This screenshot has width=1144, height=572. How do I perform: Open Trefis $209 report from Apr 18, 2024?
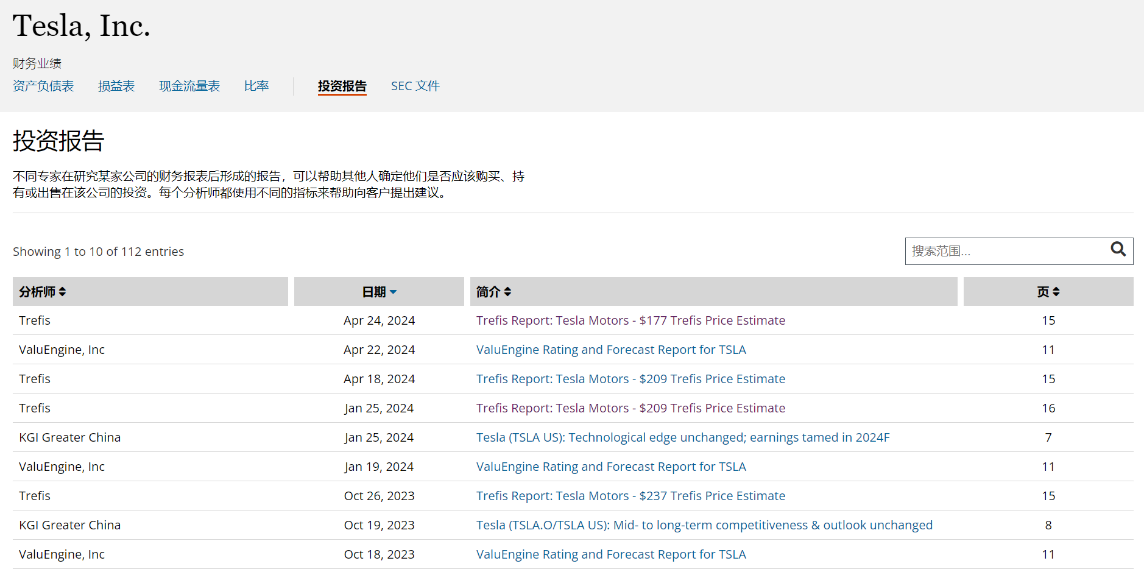point(630,379)
